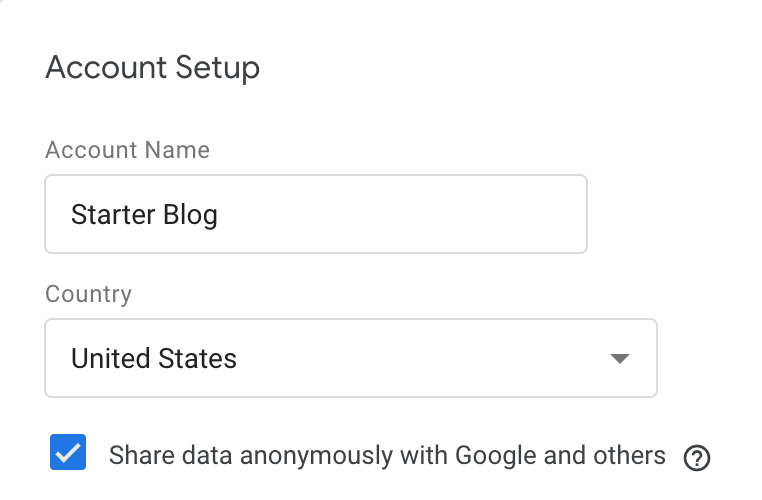Click the help question mark icon
762x500 pixels.
(697, 458)
